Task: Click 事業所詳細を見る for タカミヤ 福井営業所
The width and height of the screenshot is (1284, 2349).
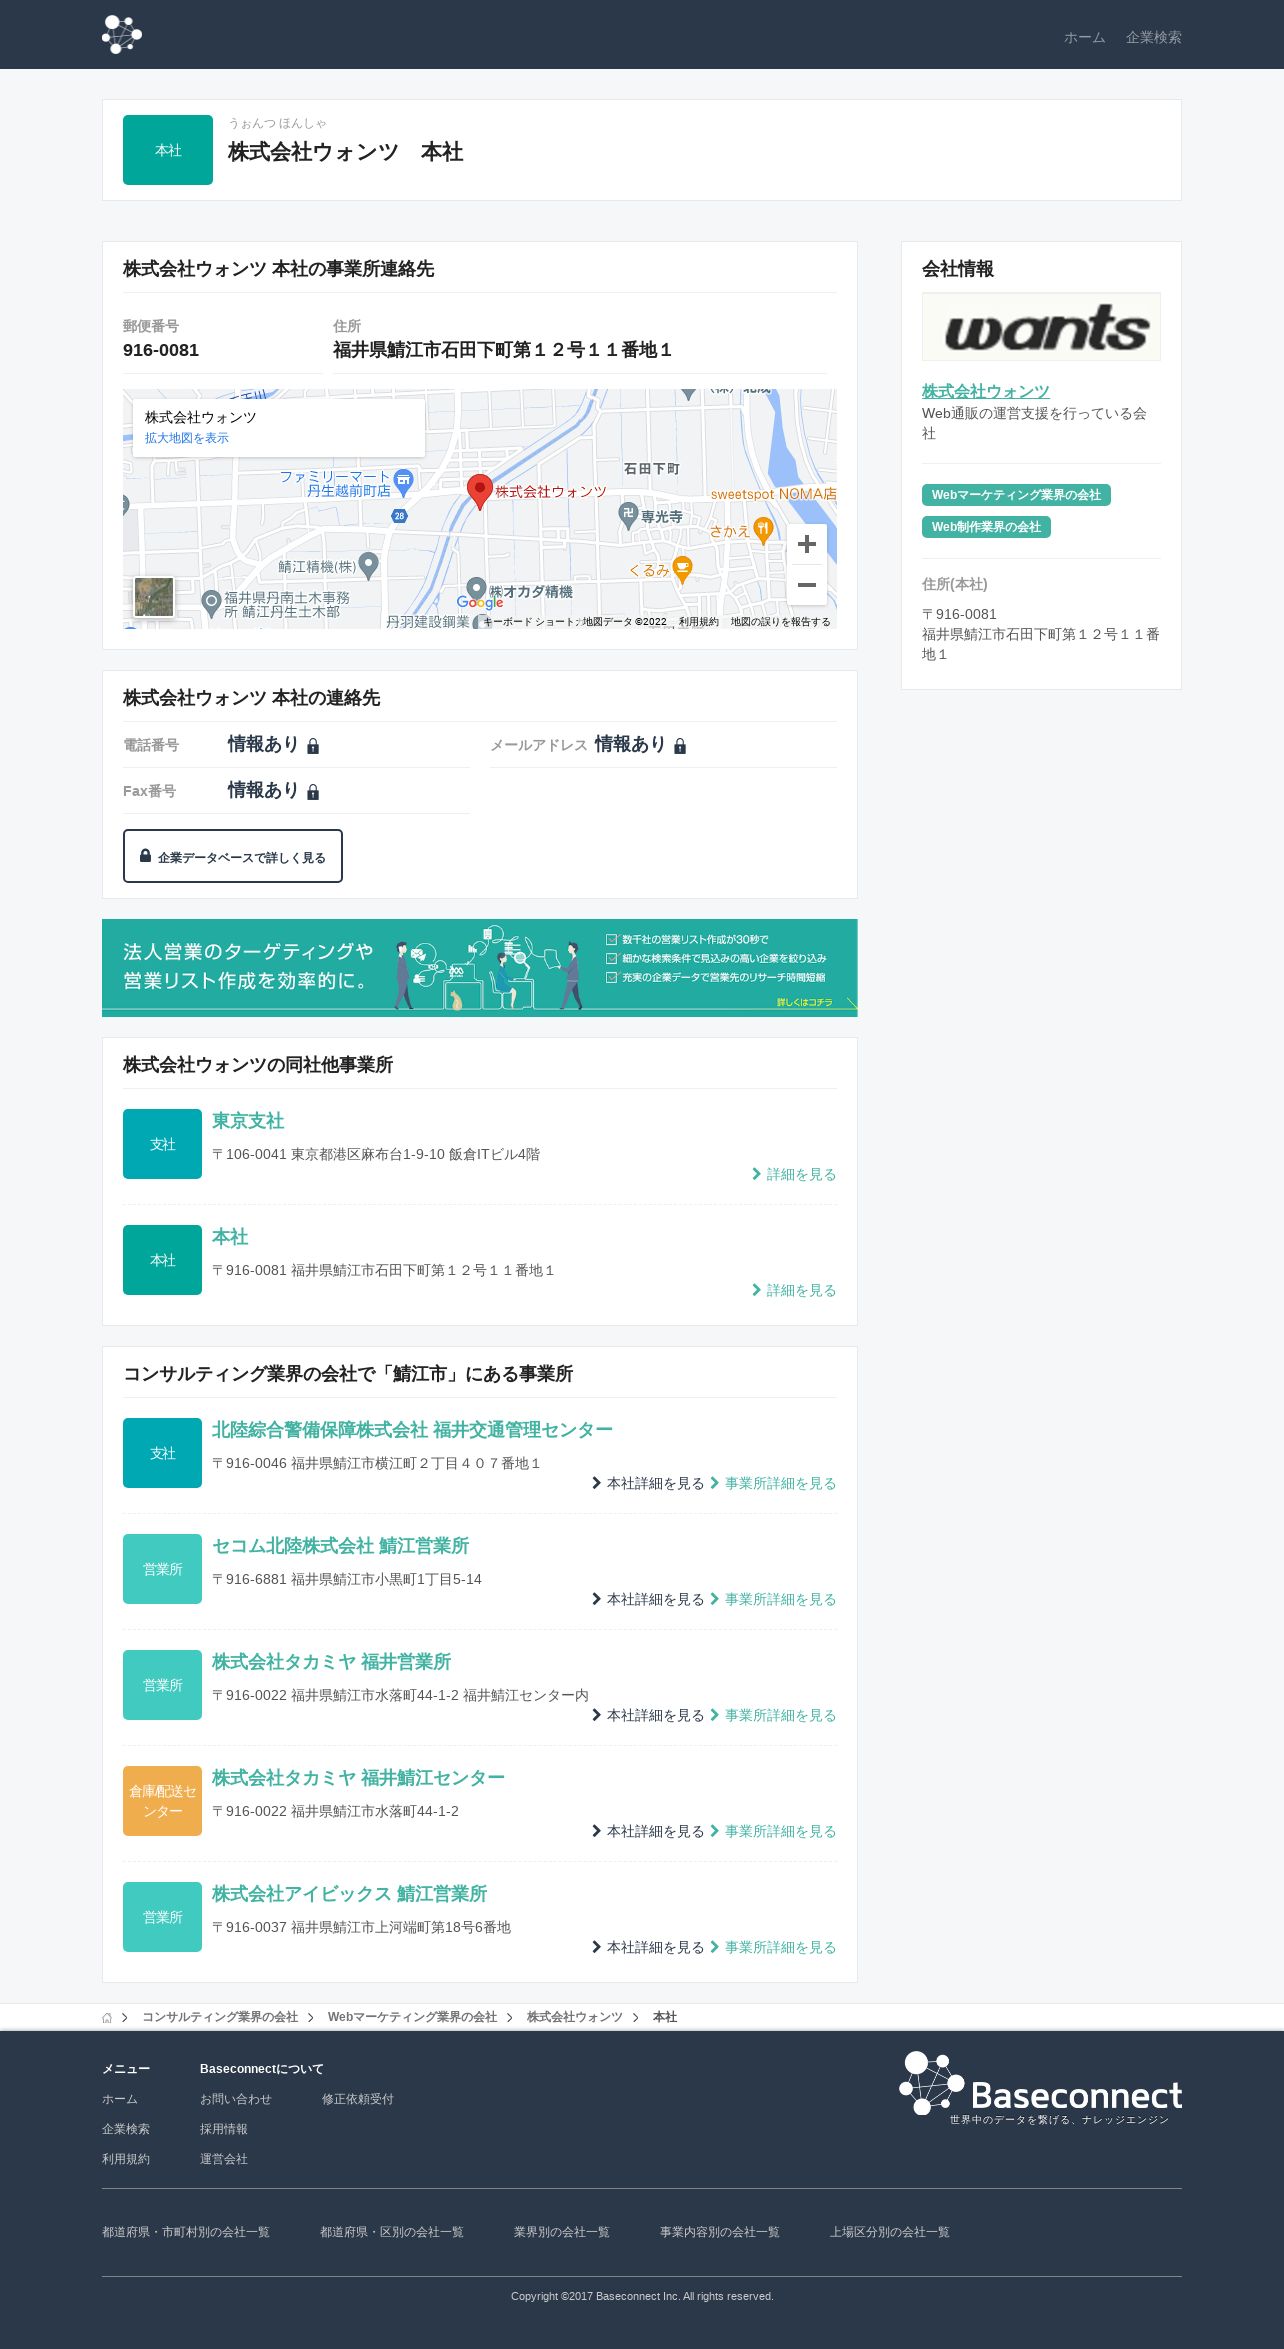Action: tap(773, 1715)
